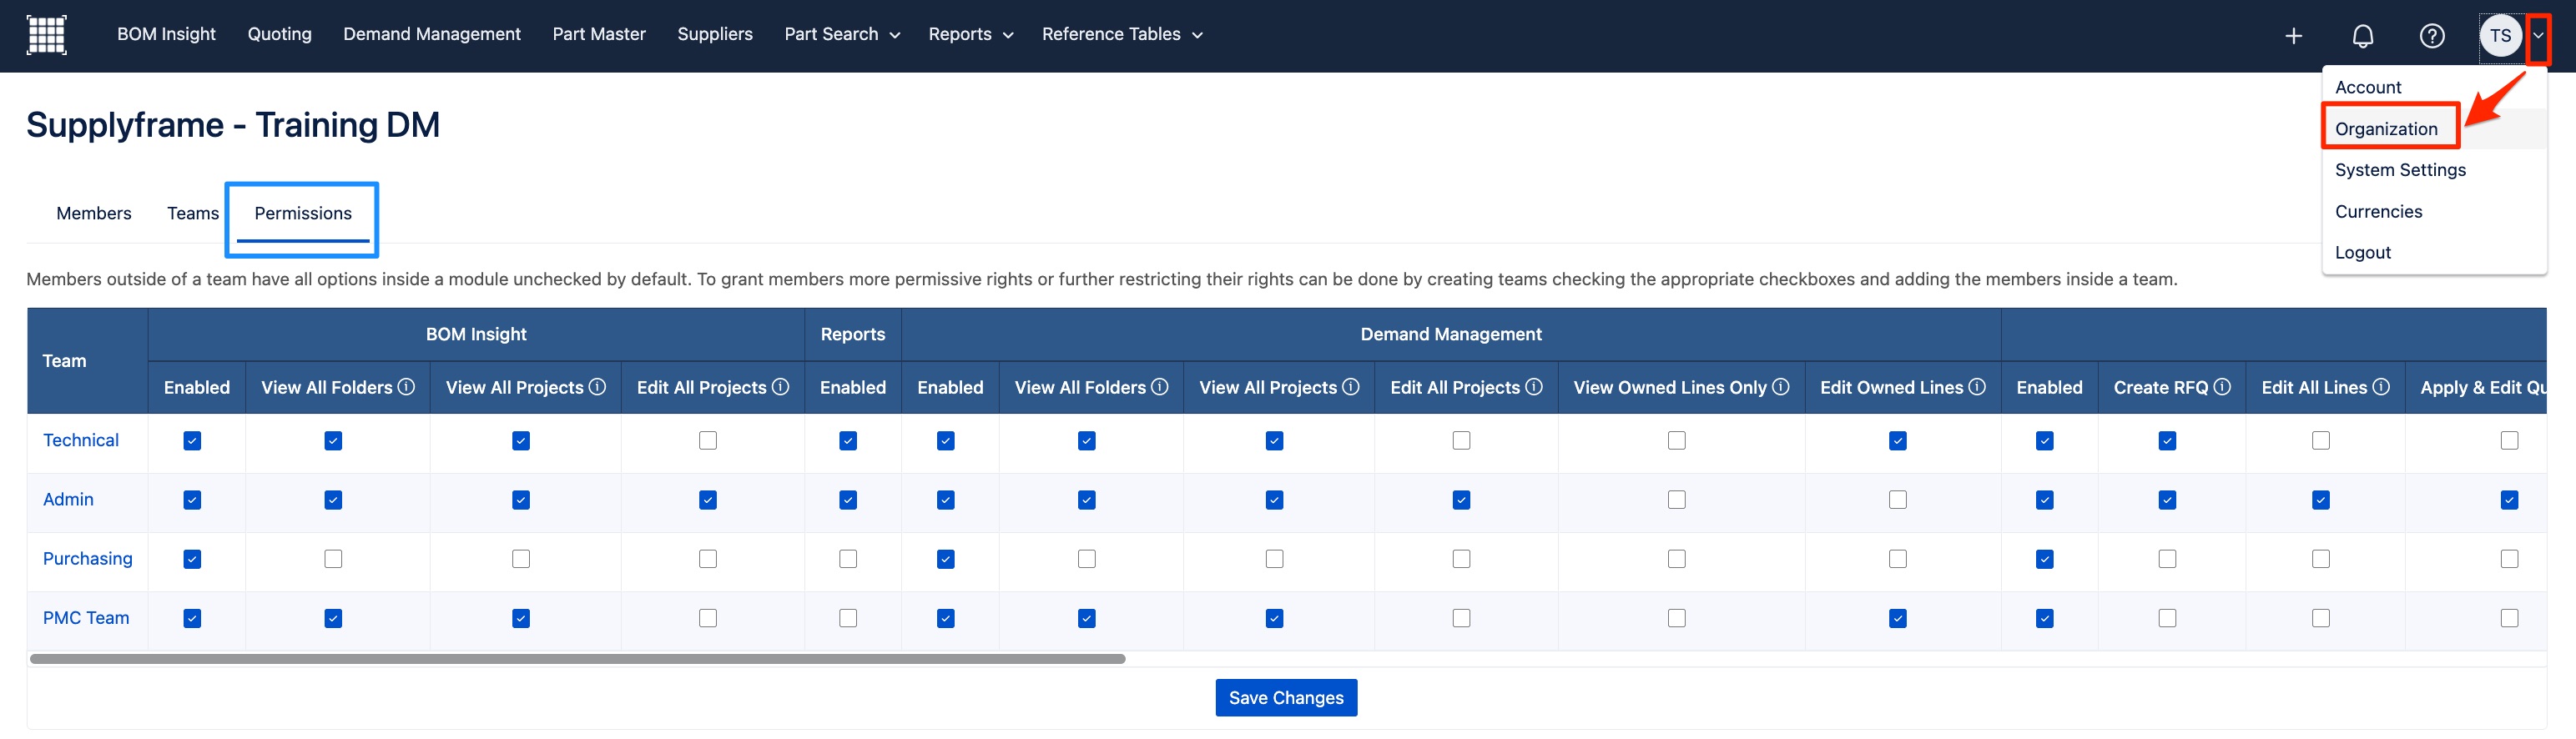The image size is (2576, 739).
Task: Uncheck Technical Create RFQ checkbox
Action: [x=2167, y=441]
